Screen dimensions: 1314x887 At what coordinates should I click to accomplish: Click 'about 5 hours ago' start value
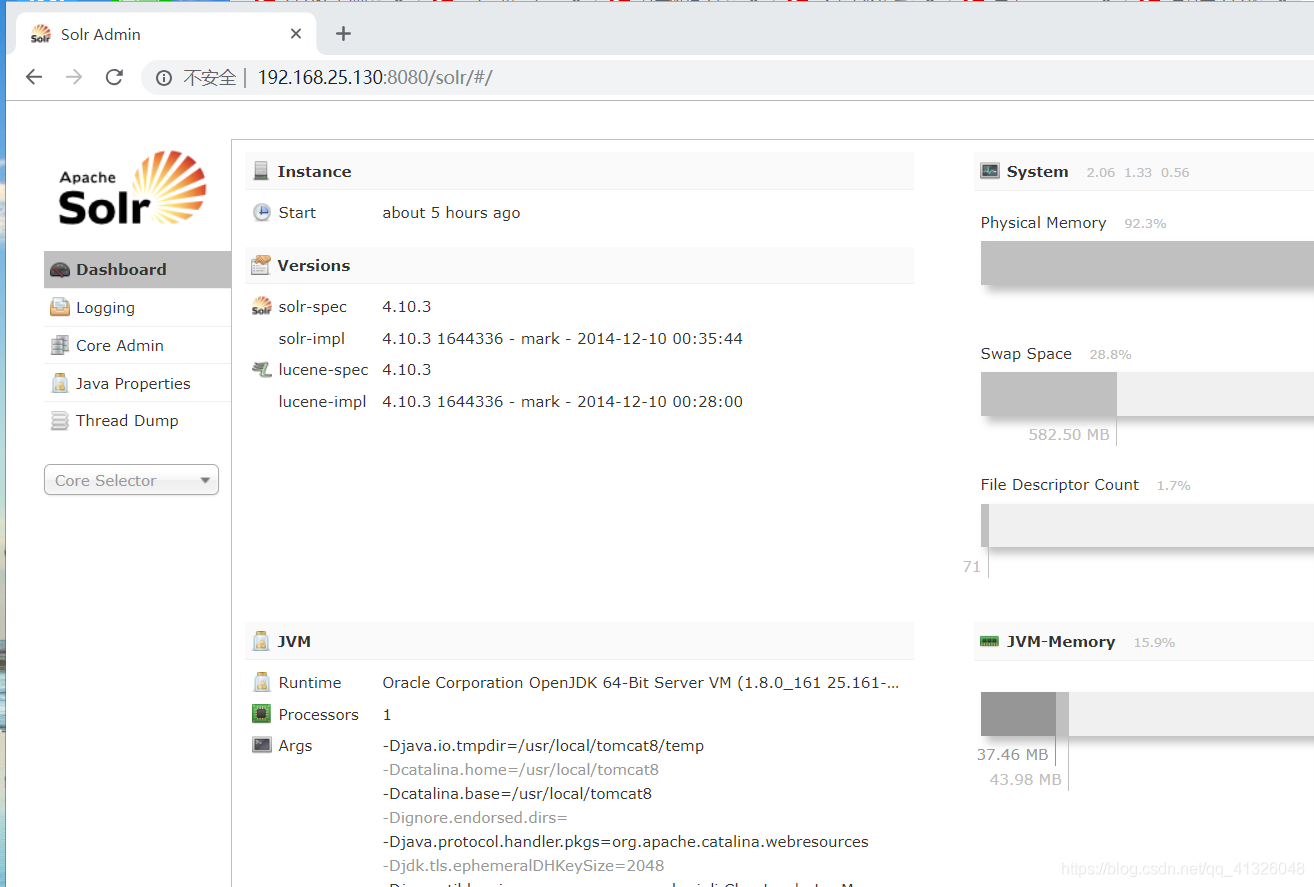451,213
